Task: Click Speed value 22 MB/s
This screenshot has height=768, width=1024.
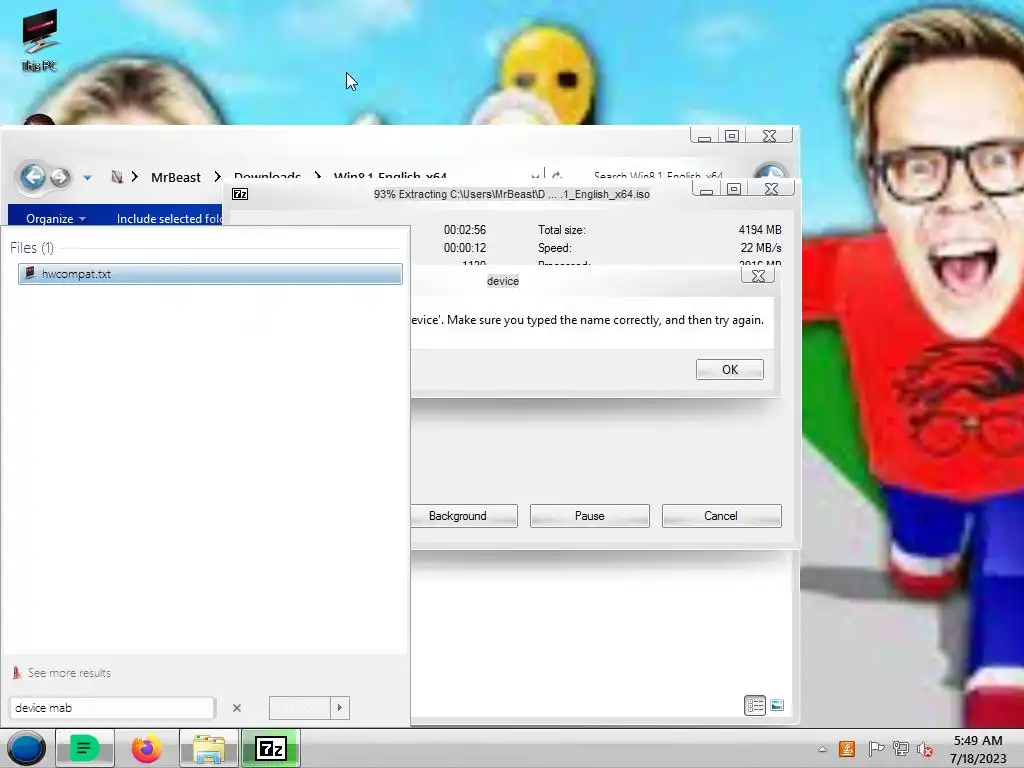Action: [761, 248]
